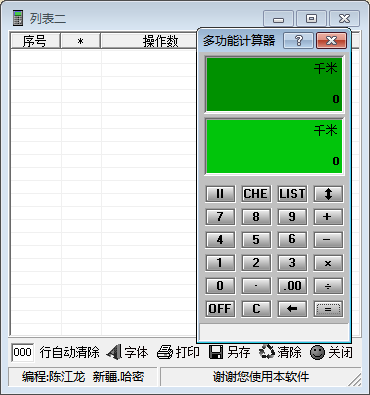Click the pause (II) calculator key
Image resolution: width=370 pixels, height=395 pixels.
click(x=220, y=194)
